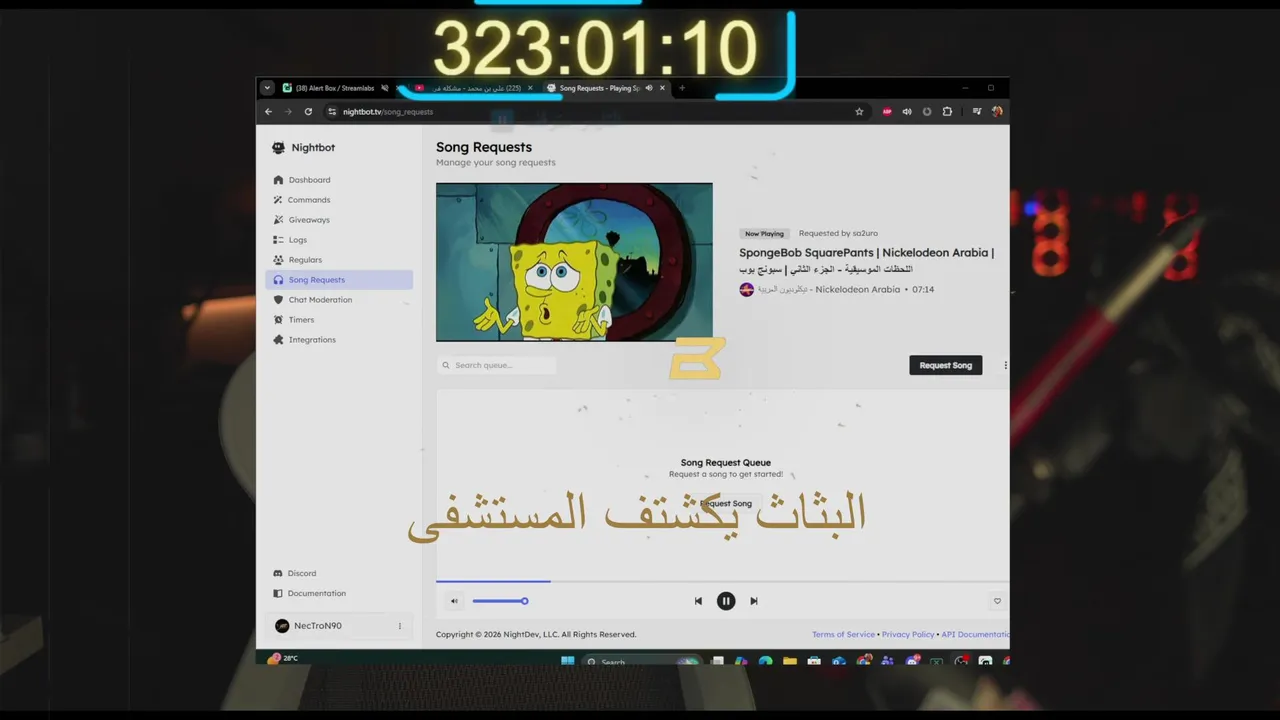Open the API Documentation footer link
This screenshot has width=1280, height=720.
(976, 634)
